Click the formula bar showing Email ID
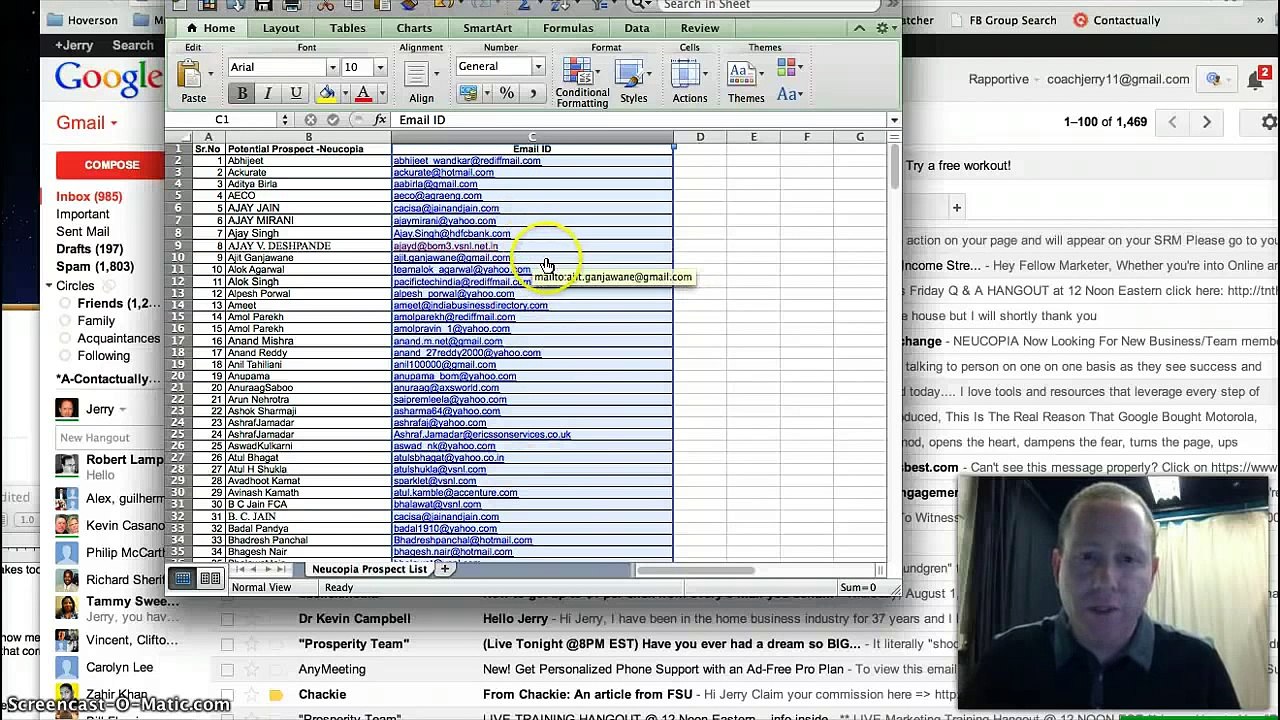 640,120
